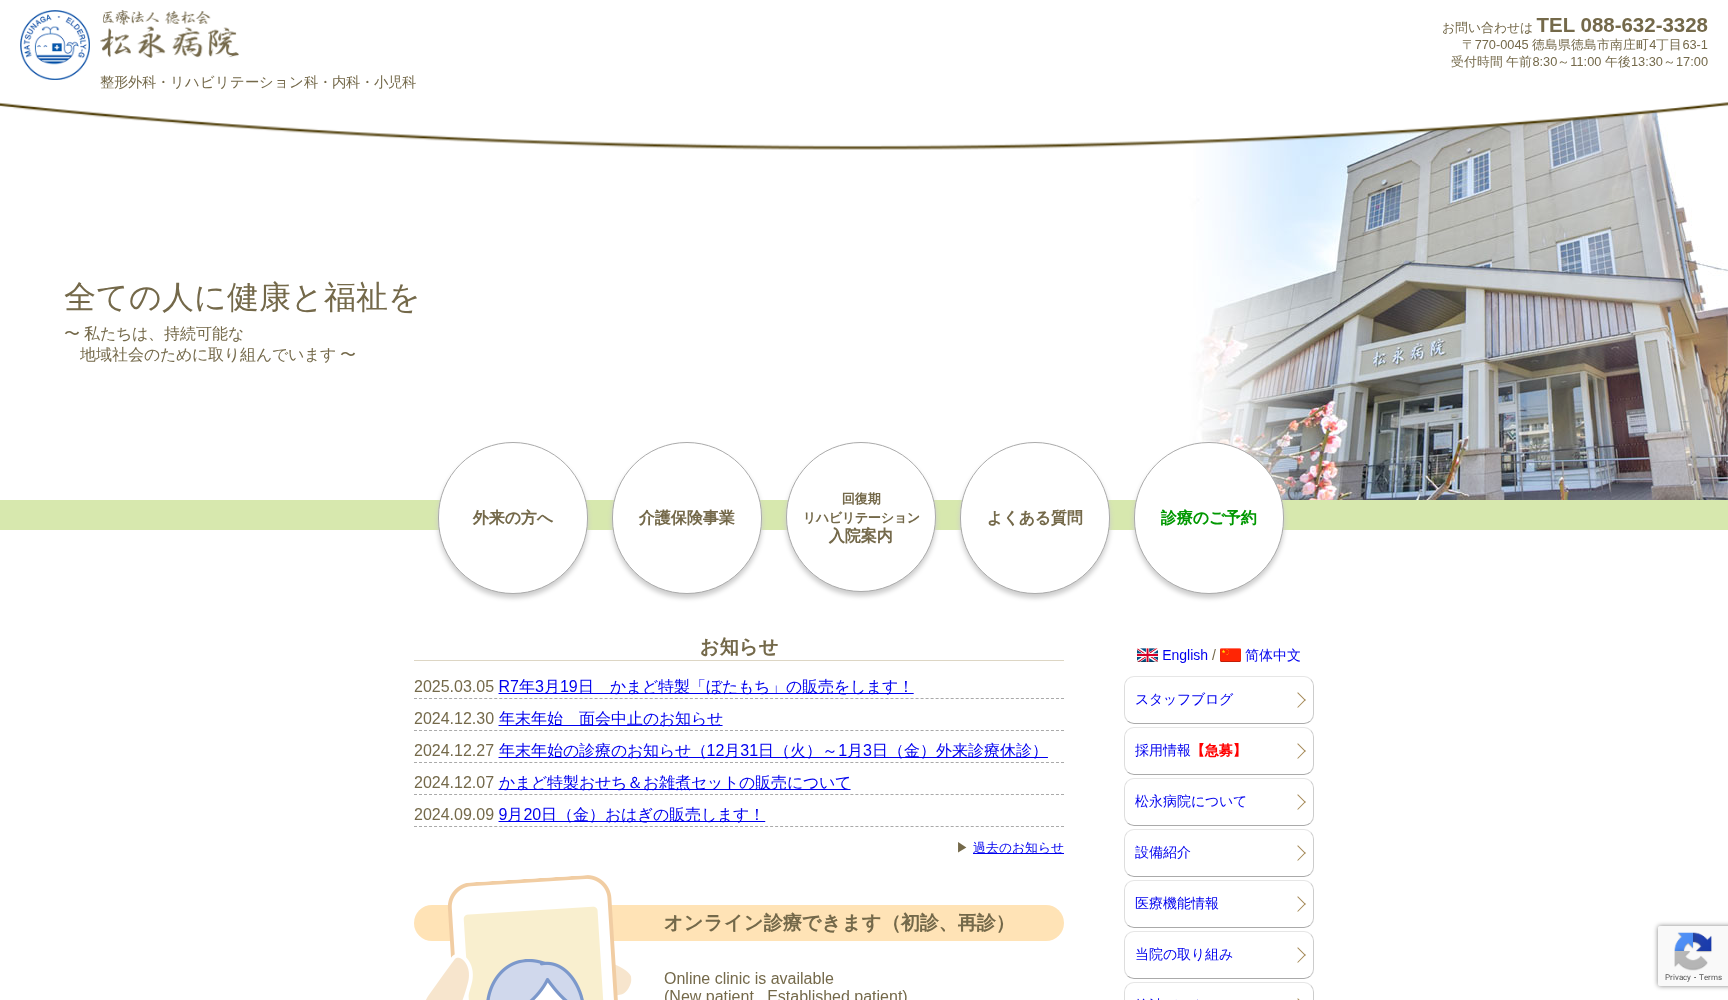Click chevron arrow on 採用情報 row
Screen dimensions: 1728x1000
[x=1301, y=751]
